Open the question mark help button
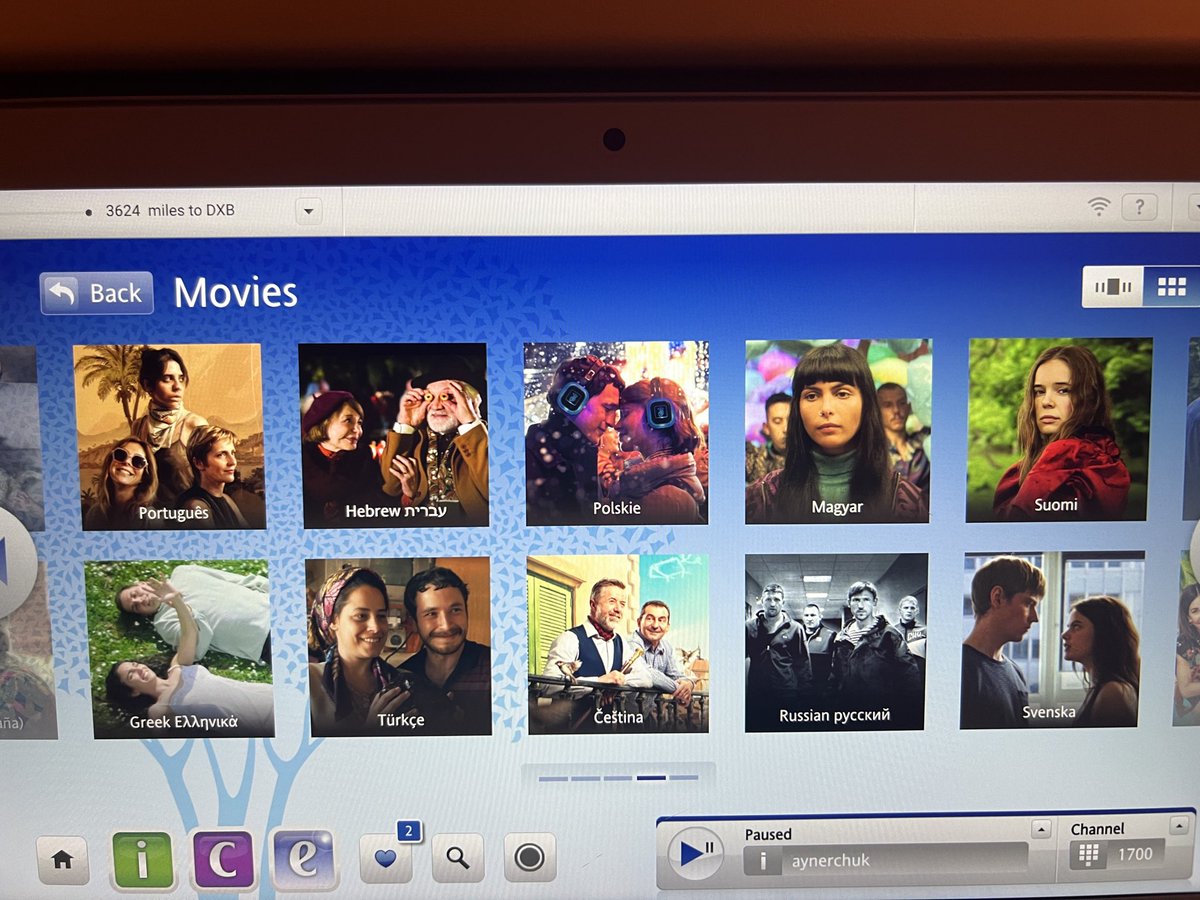 (1139, 207)
